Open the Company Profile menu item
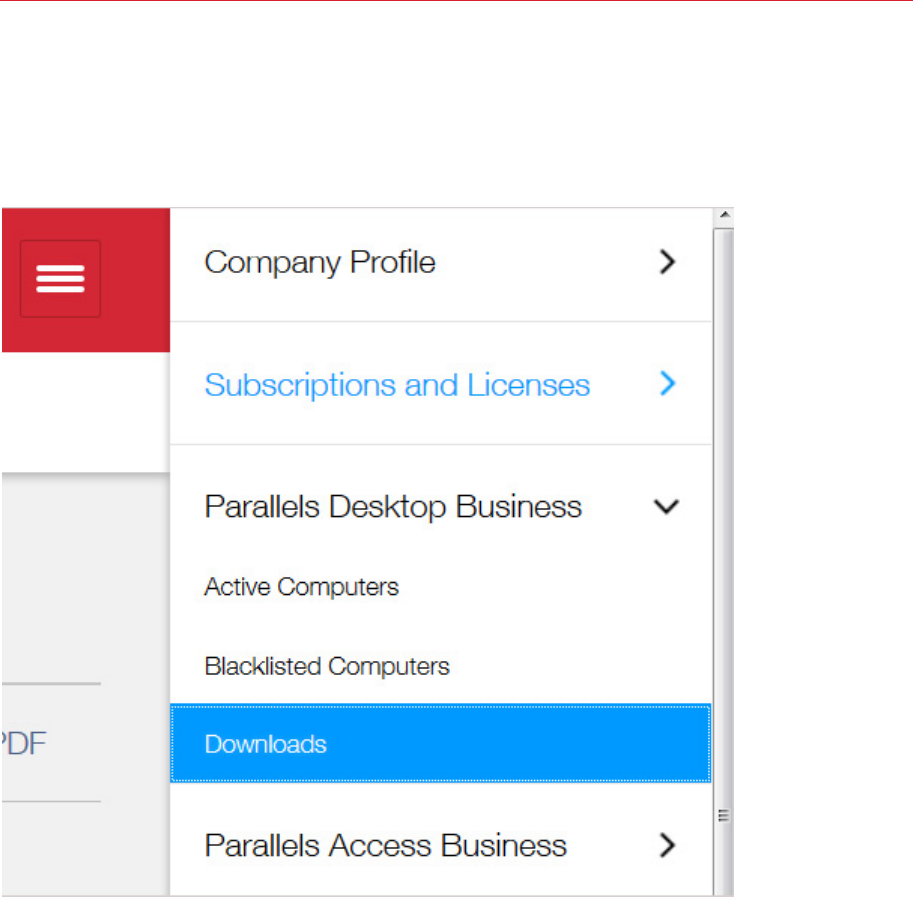The width and height of the screenshot is (913, 897). tap(320, 263)
